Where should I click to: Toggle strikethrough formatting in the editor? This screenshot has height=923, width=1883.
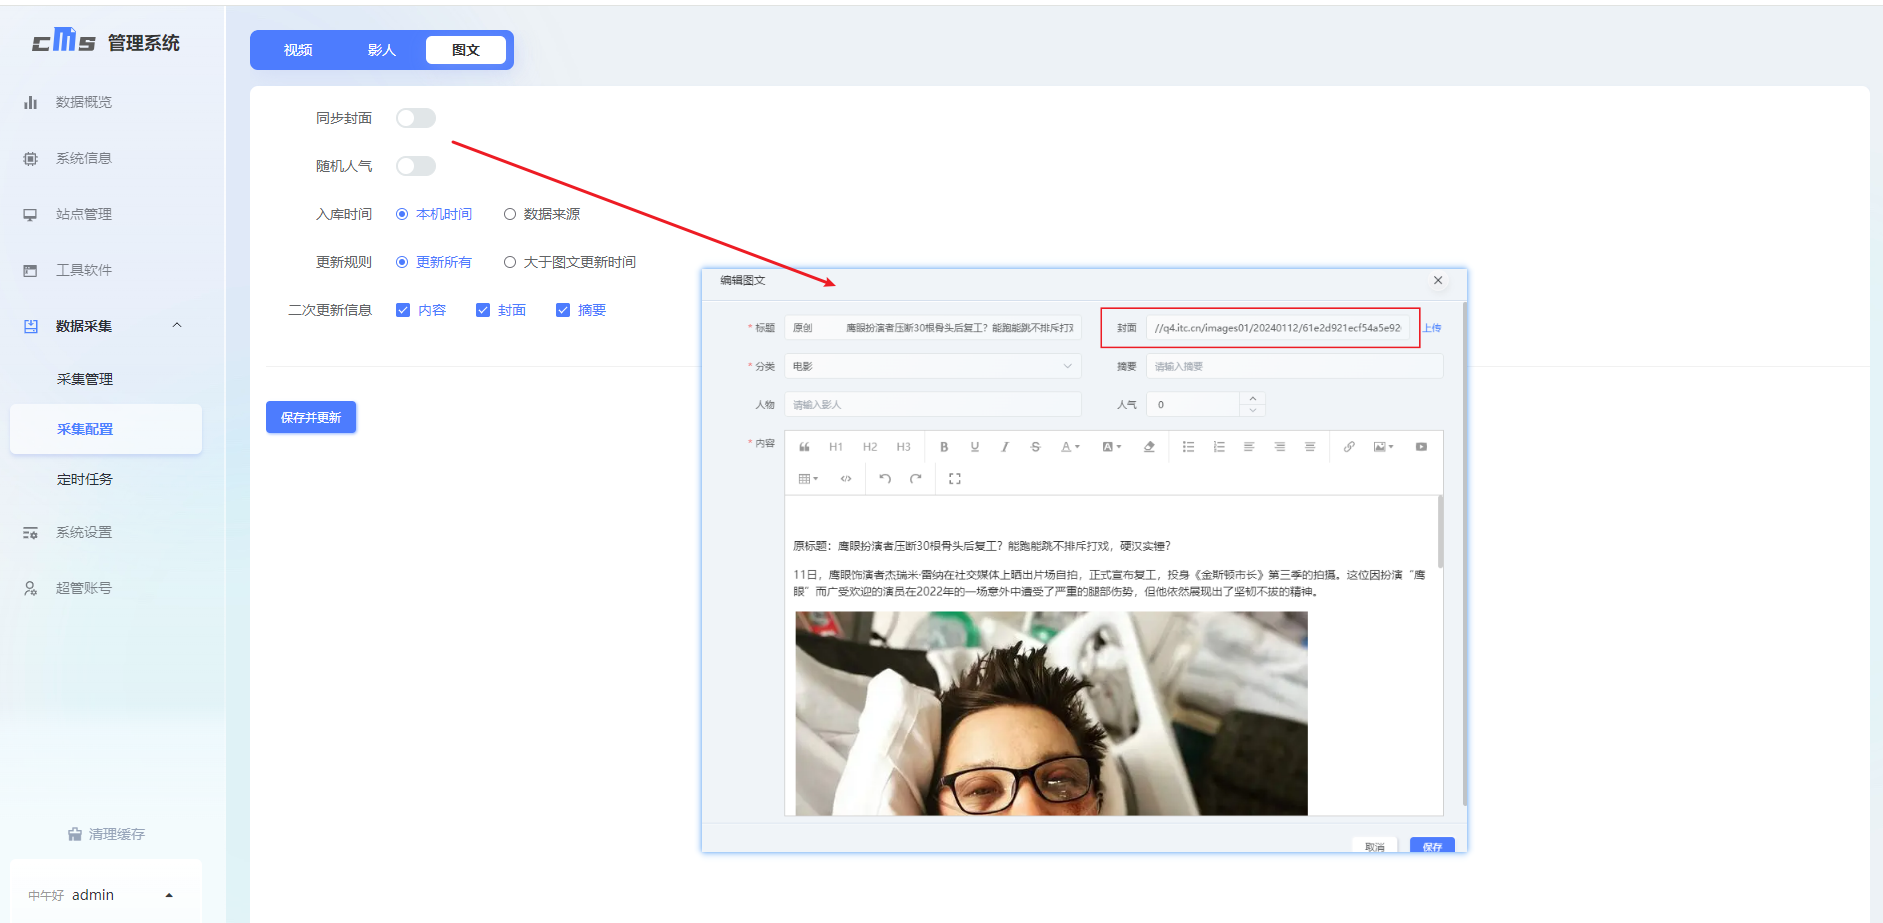(x=1035, y=447)
